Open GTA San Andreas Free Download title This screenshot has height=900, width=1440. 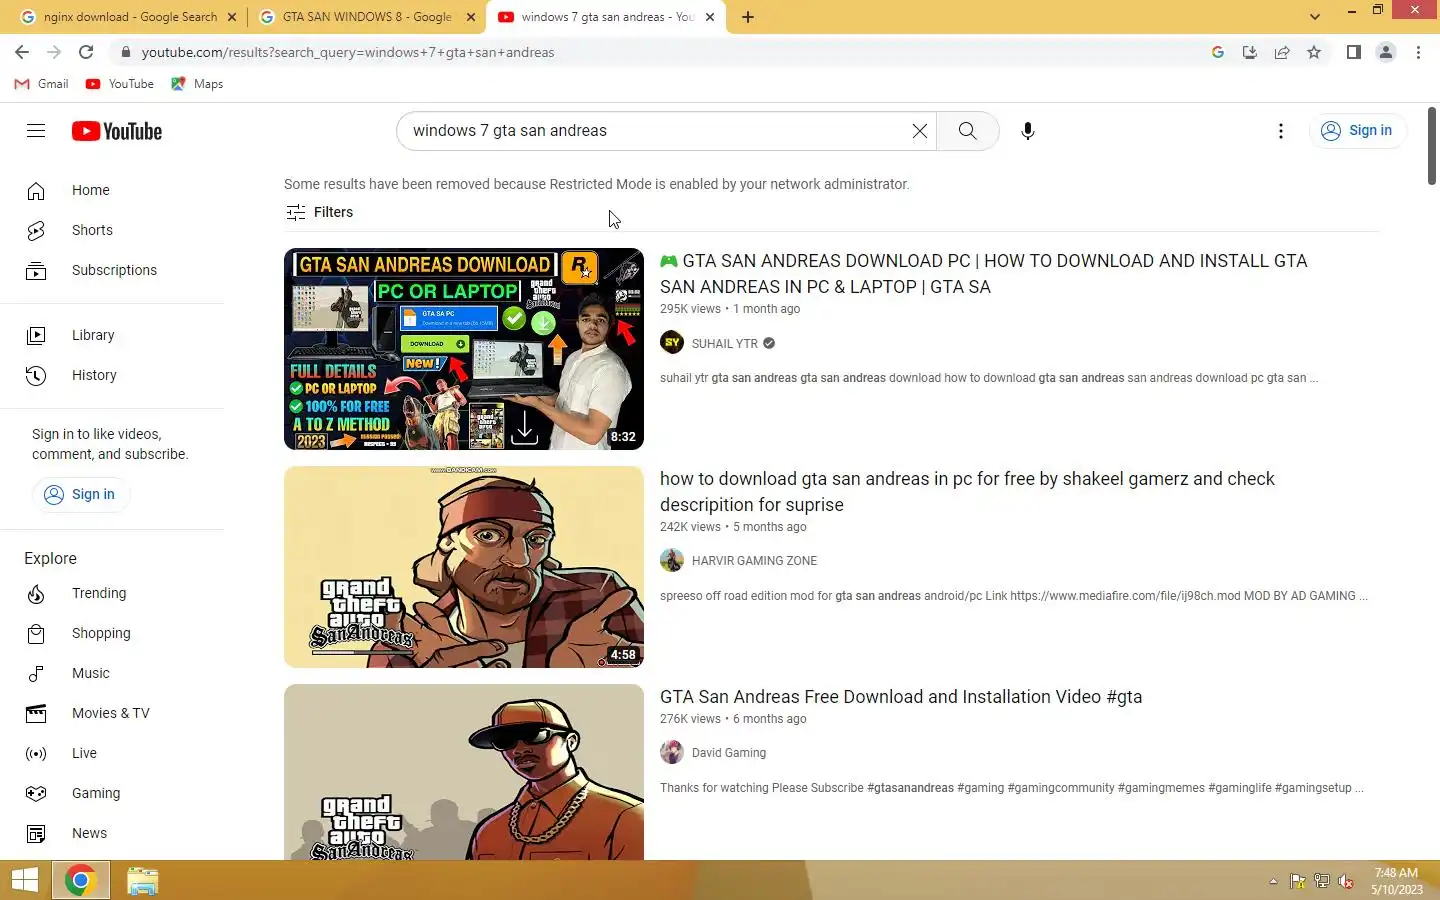(x=901, y=697)
